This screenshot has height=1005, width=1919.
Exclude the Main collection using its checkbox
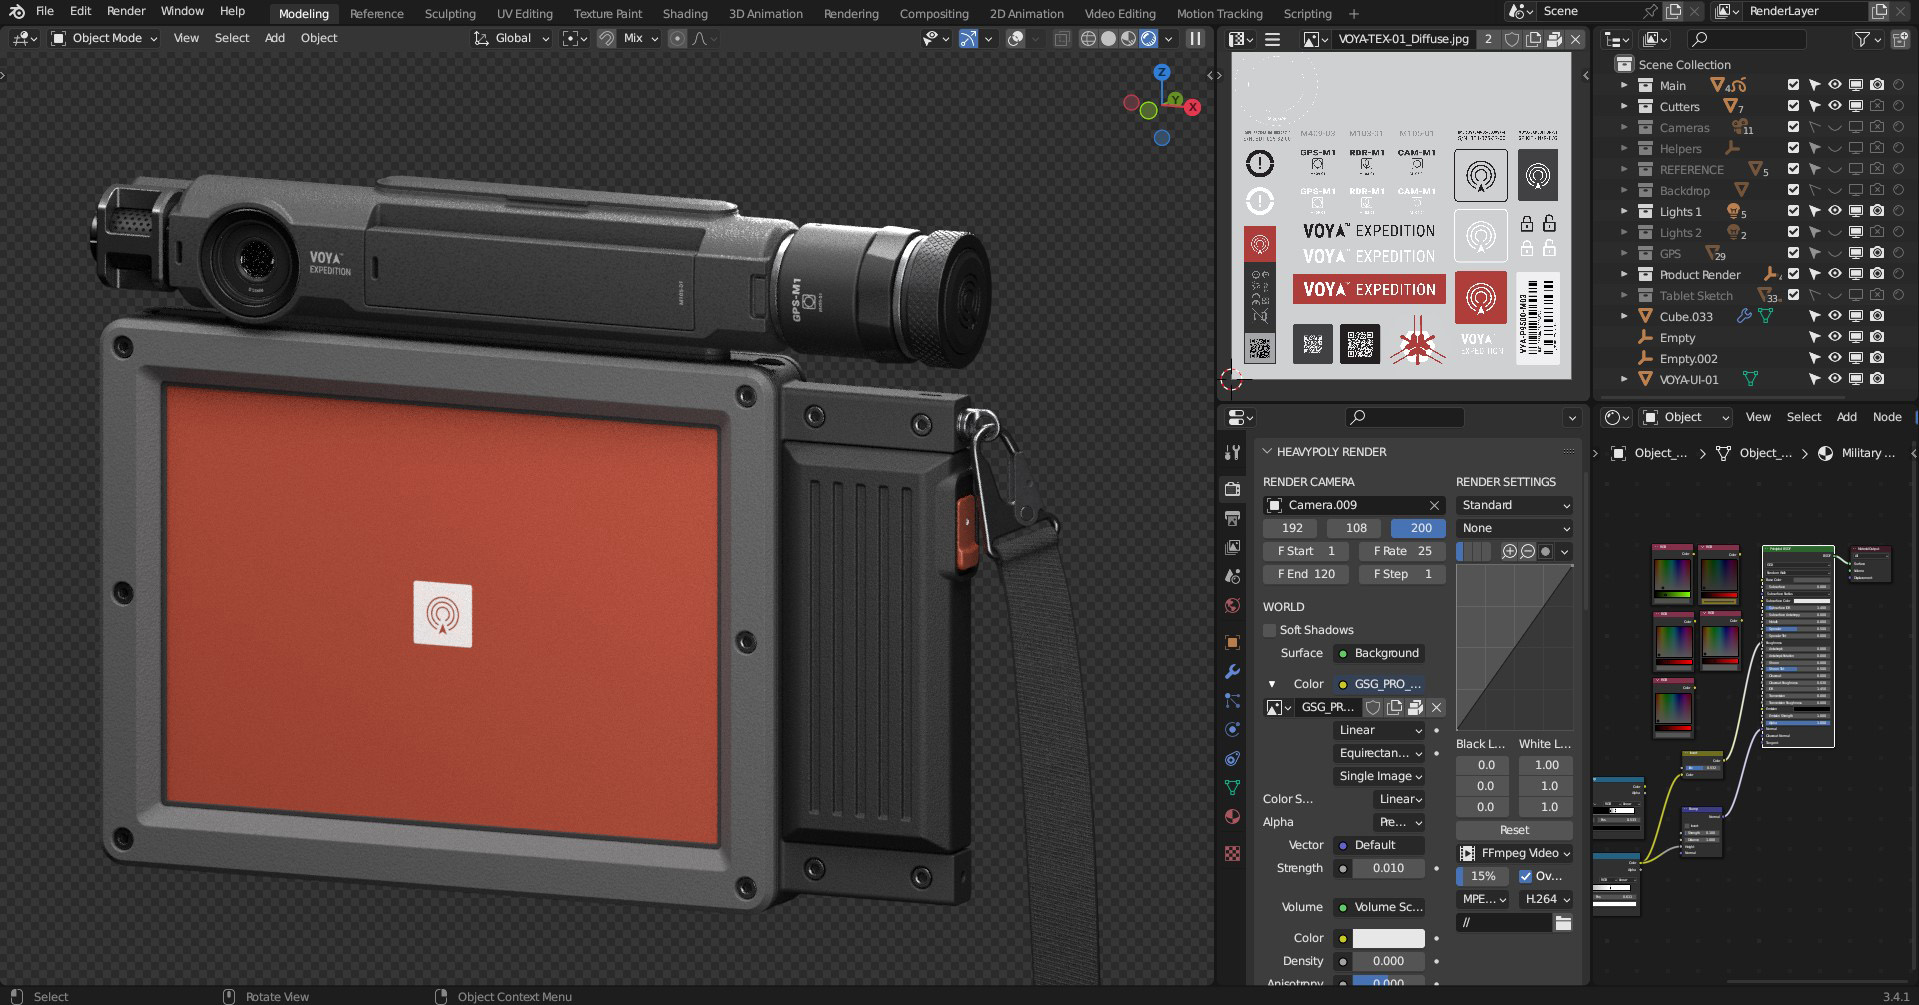point(1793,86)
